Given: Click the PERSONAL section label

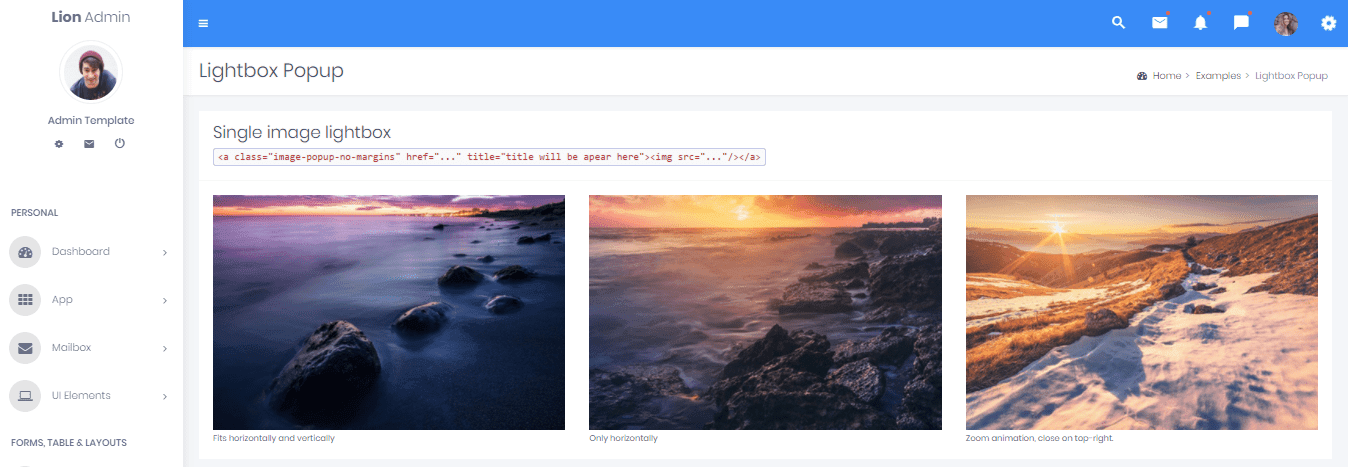Looking at the screenshot, I should 34,213.
